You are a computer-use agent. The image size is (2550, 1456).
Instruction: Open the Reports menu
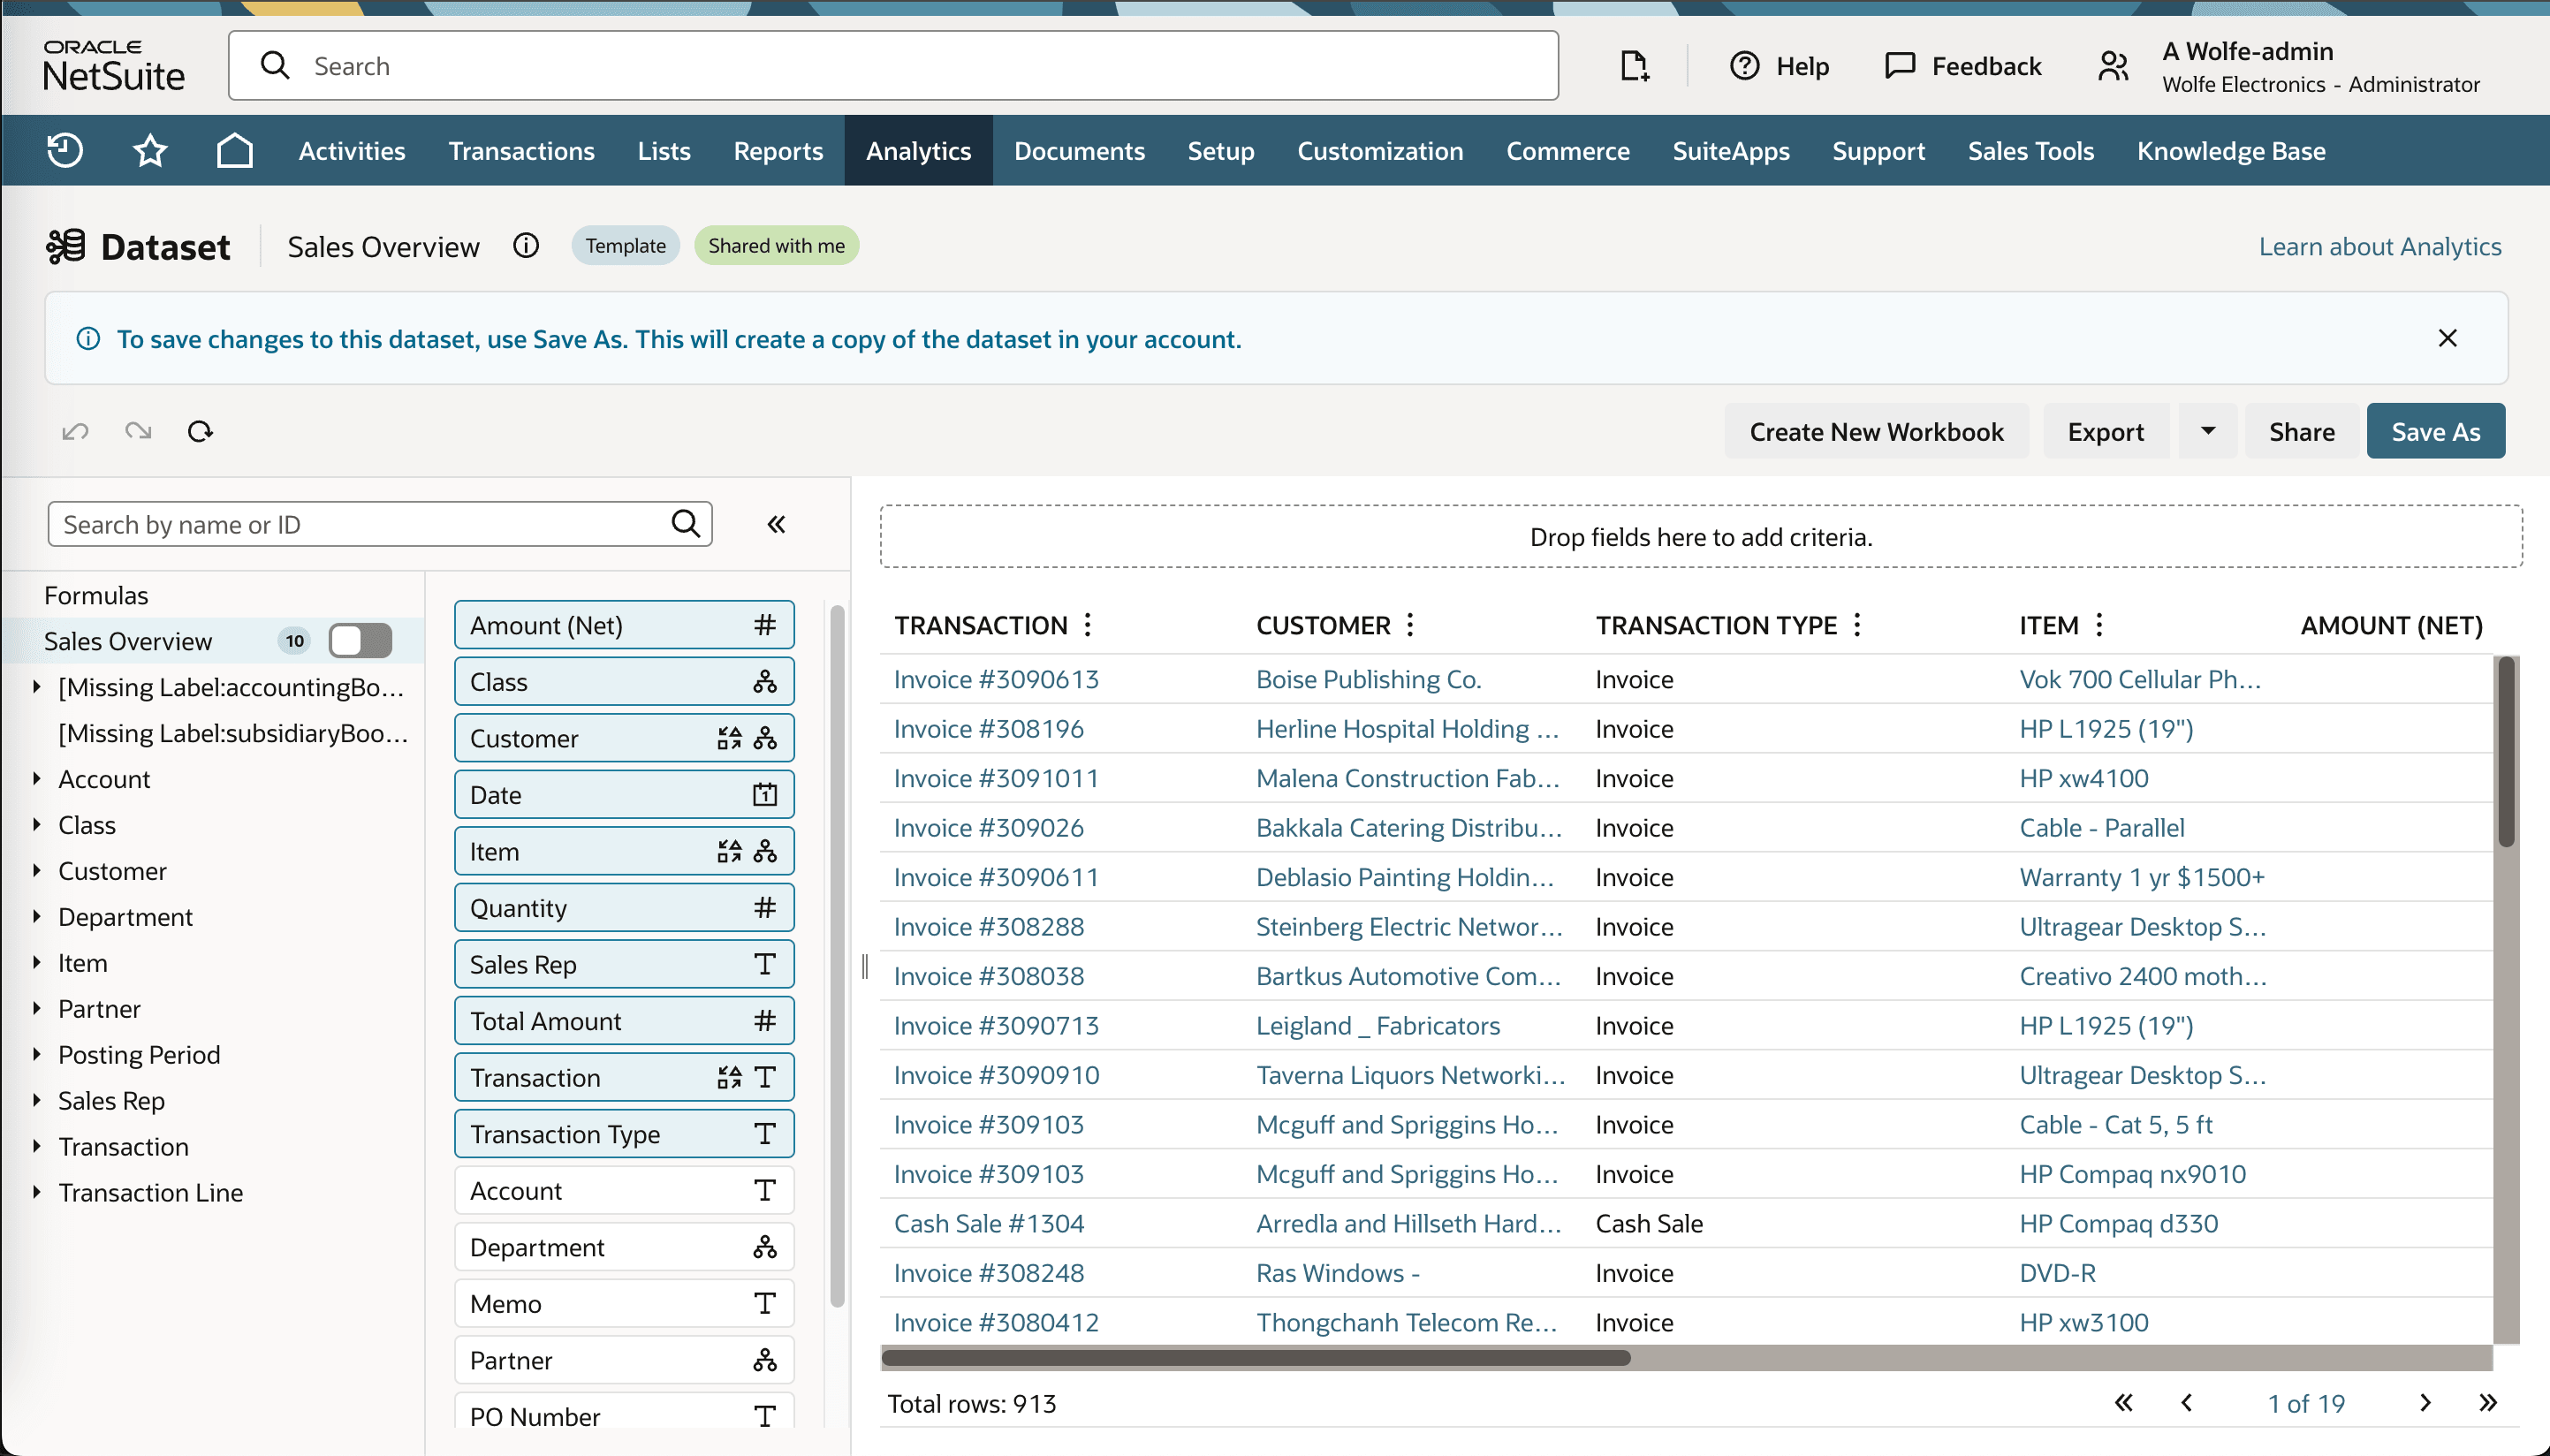click(778, 150)
